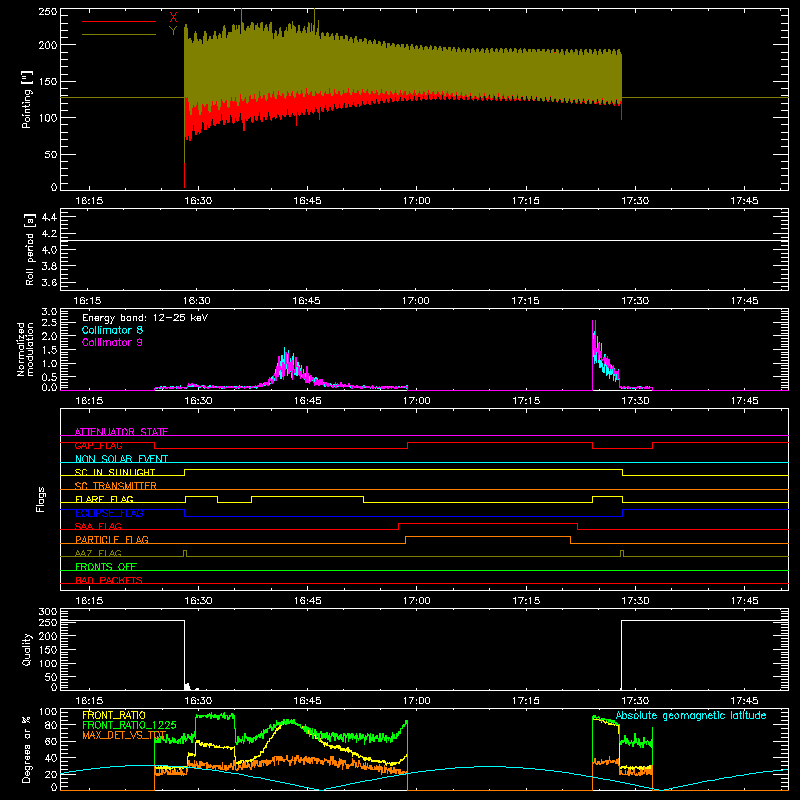This screenshot has height=800, width=800.
Task: Click the FRONTS_OFF flag label
Action: point(106,566)
